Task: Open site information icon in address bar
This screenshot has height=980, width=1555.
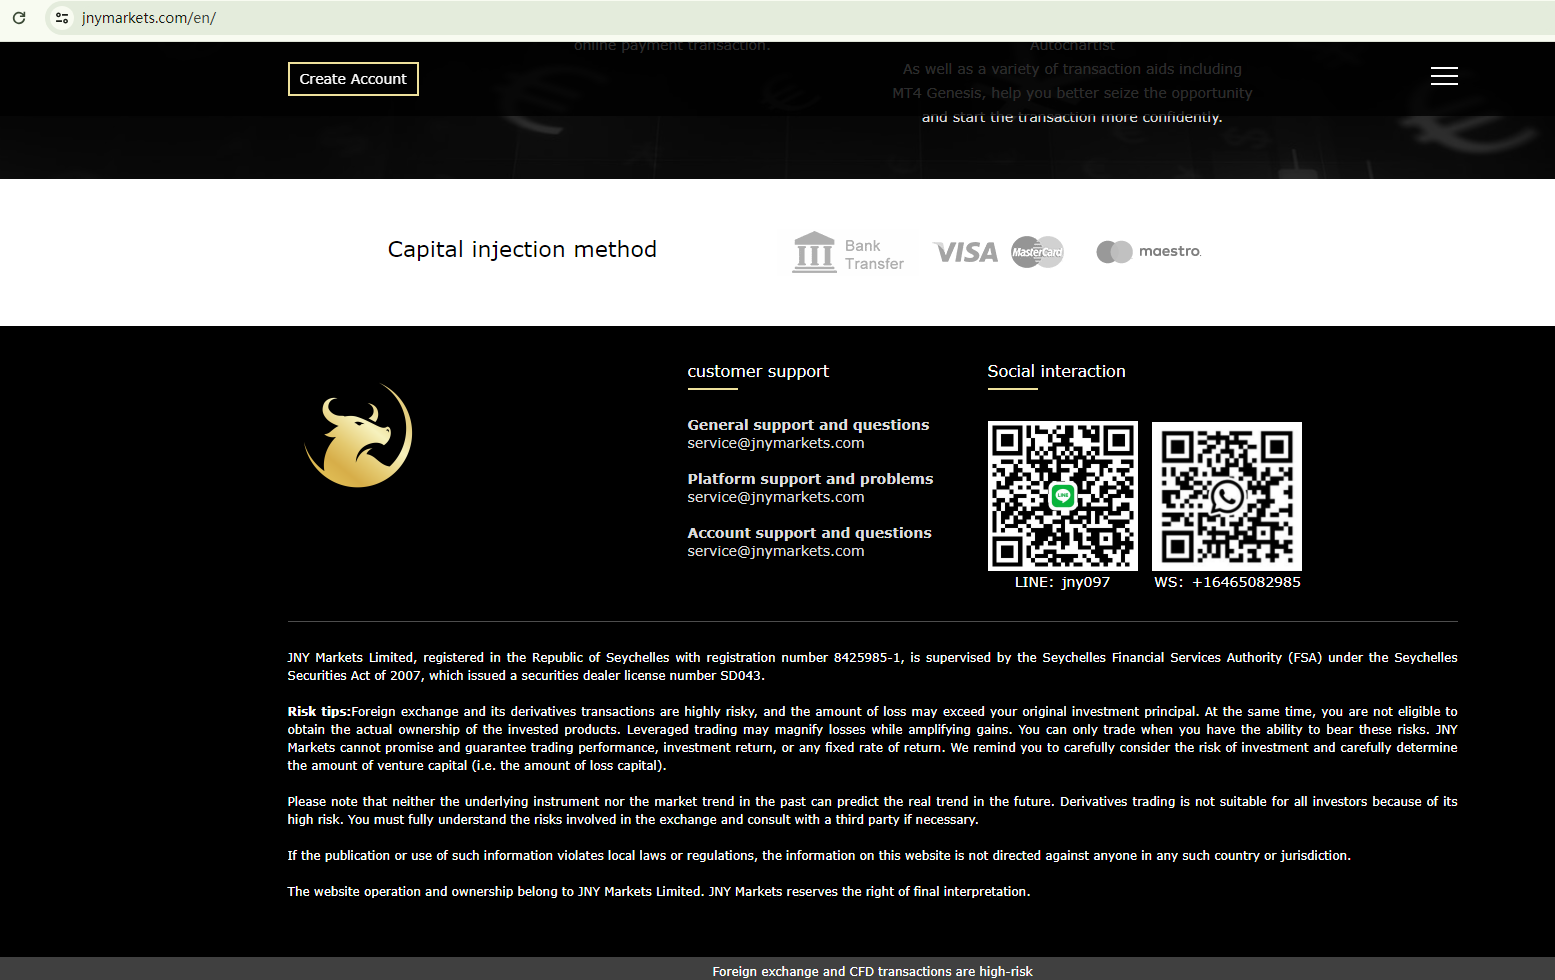Action: (x=62, y=18)
